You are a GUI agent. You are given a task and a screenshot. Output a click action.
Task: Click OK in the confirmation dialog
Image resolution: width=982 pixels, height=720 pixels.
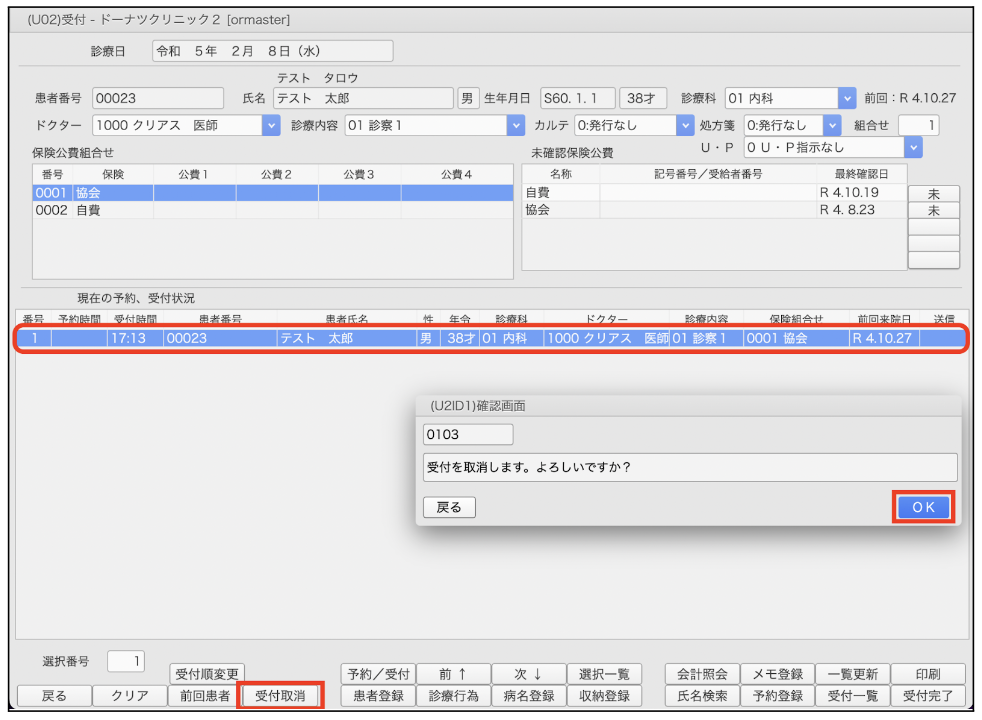click(x=922, y=507)
